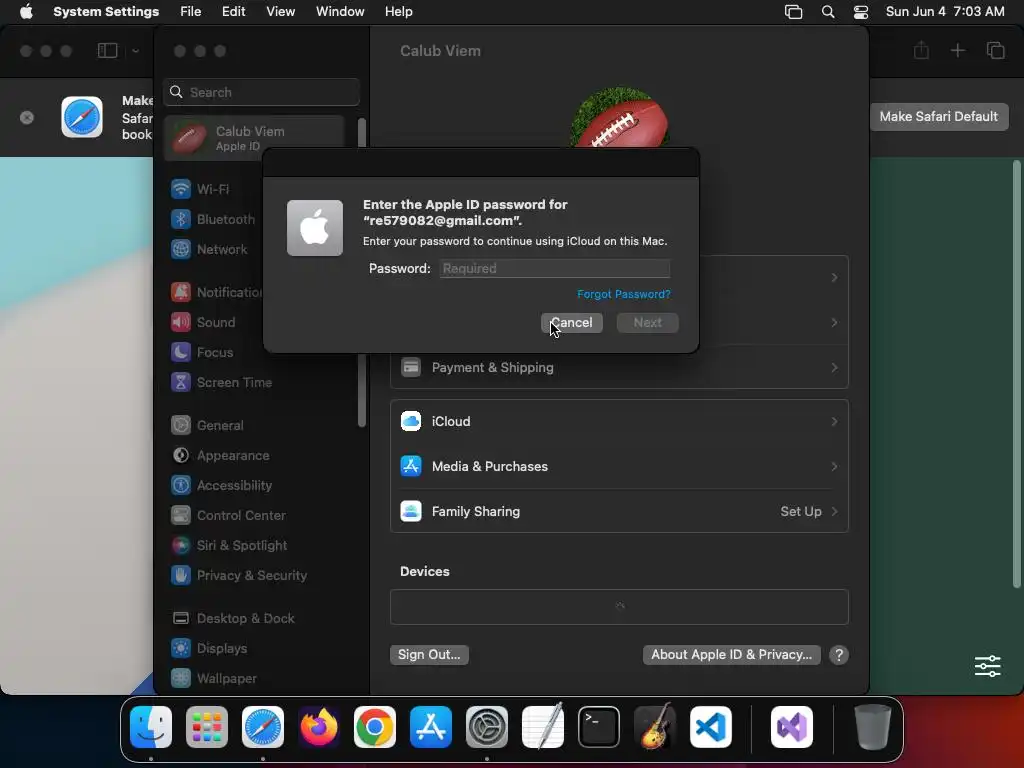Open the Help menu
Screen dimensions: 1024x768
pyautogui.click(x=398, y=12)
